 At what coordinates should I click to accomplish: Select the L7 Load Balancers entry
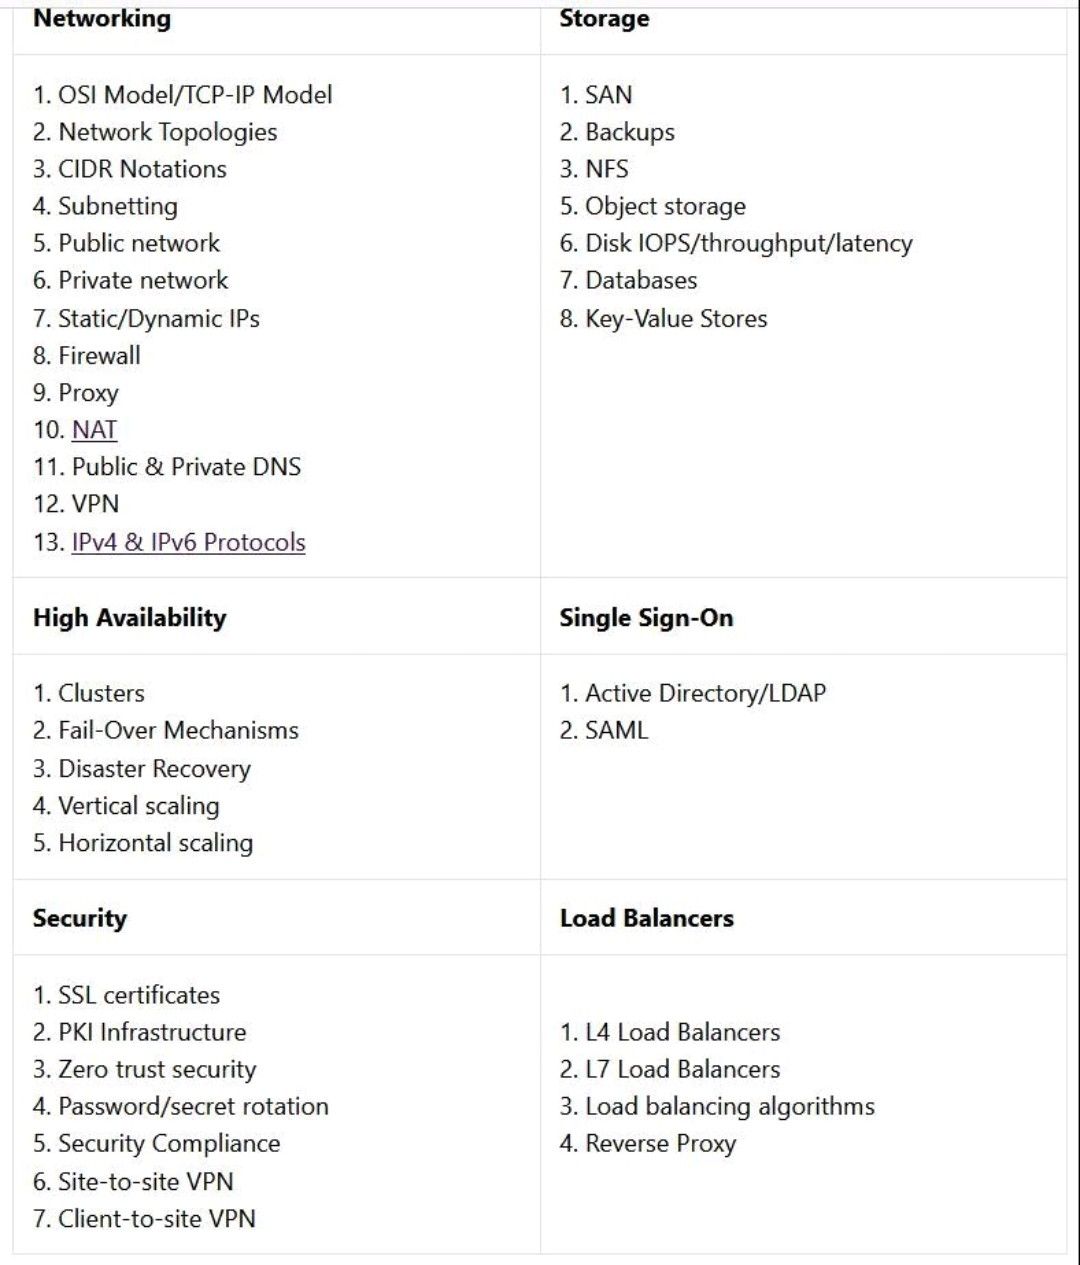(x=670, y=1069)
